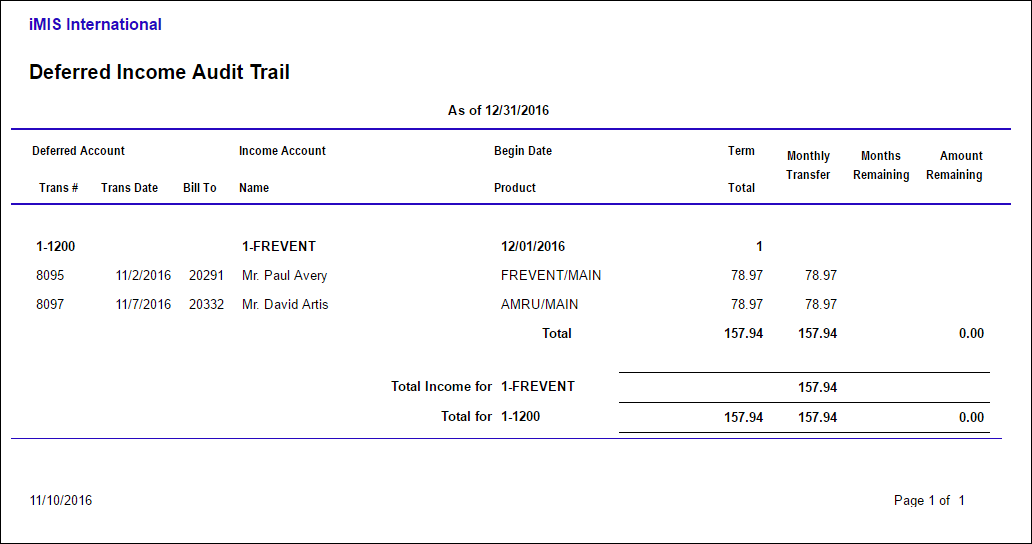This screenshot has width=1032, height=544.
Task: Click the Months Remaining column header
Action: [x=881, y=165]
